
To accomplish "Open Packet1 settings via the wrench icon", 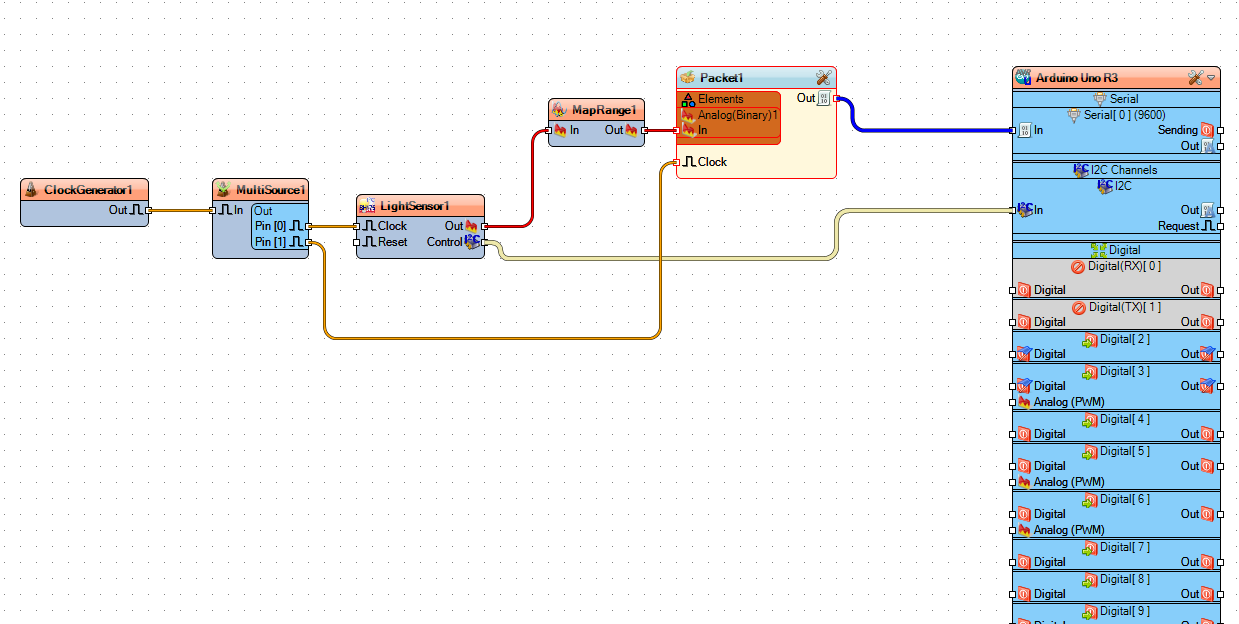I will (824, 78).
